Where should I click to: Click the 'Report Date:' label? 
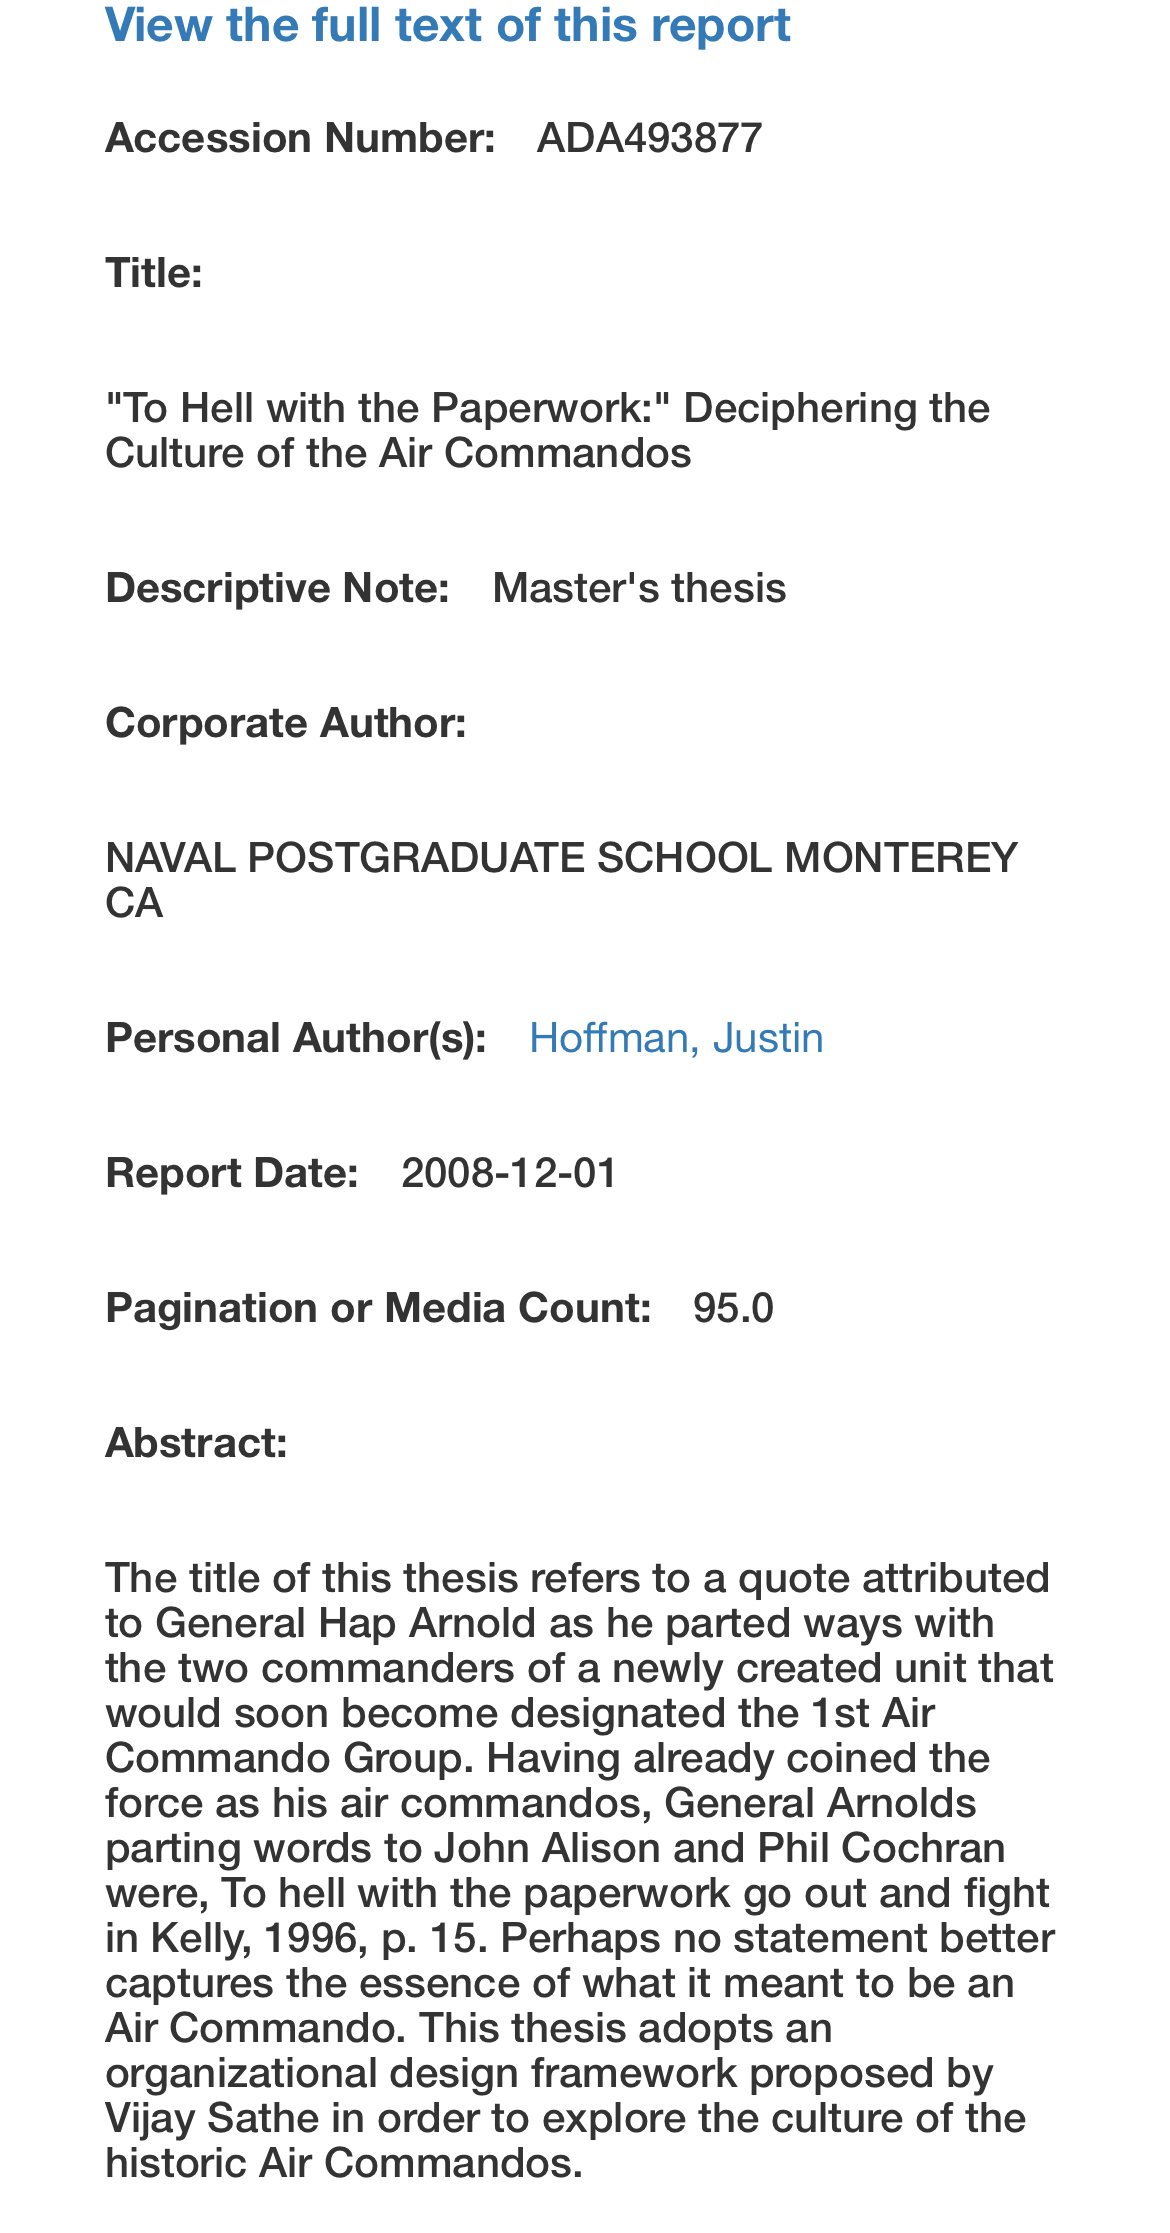click(x=232, y=1173)
